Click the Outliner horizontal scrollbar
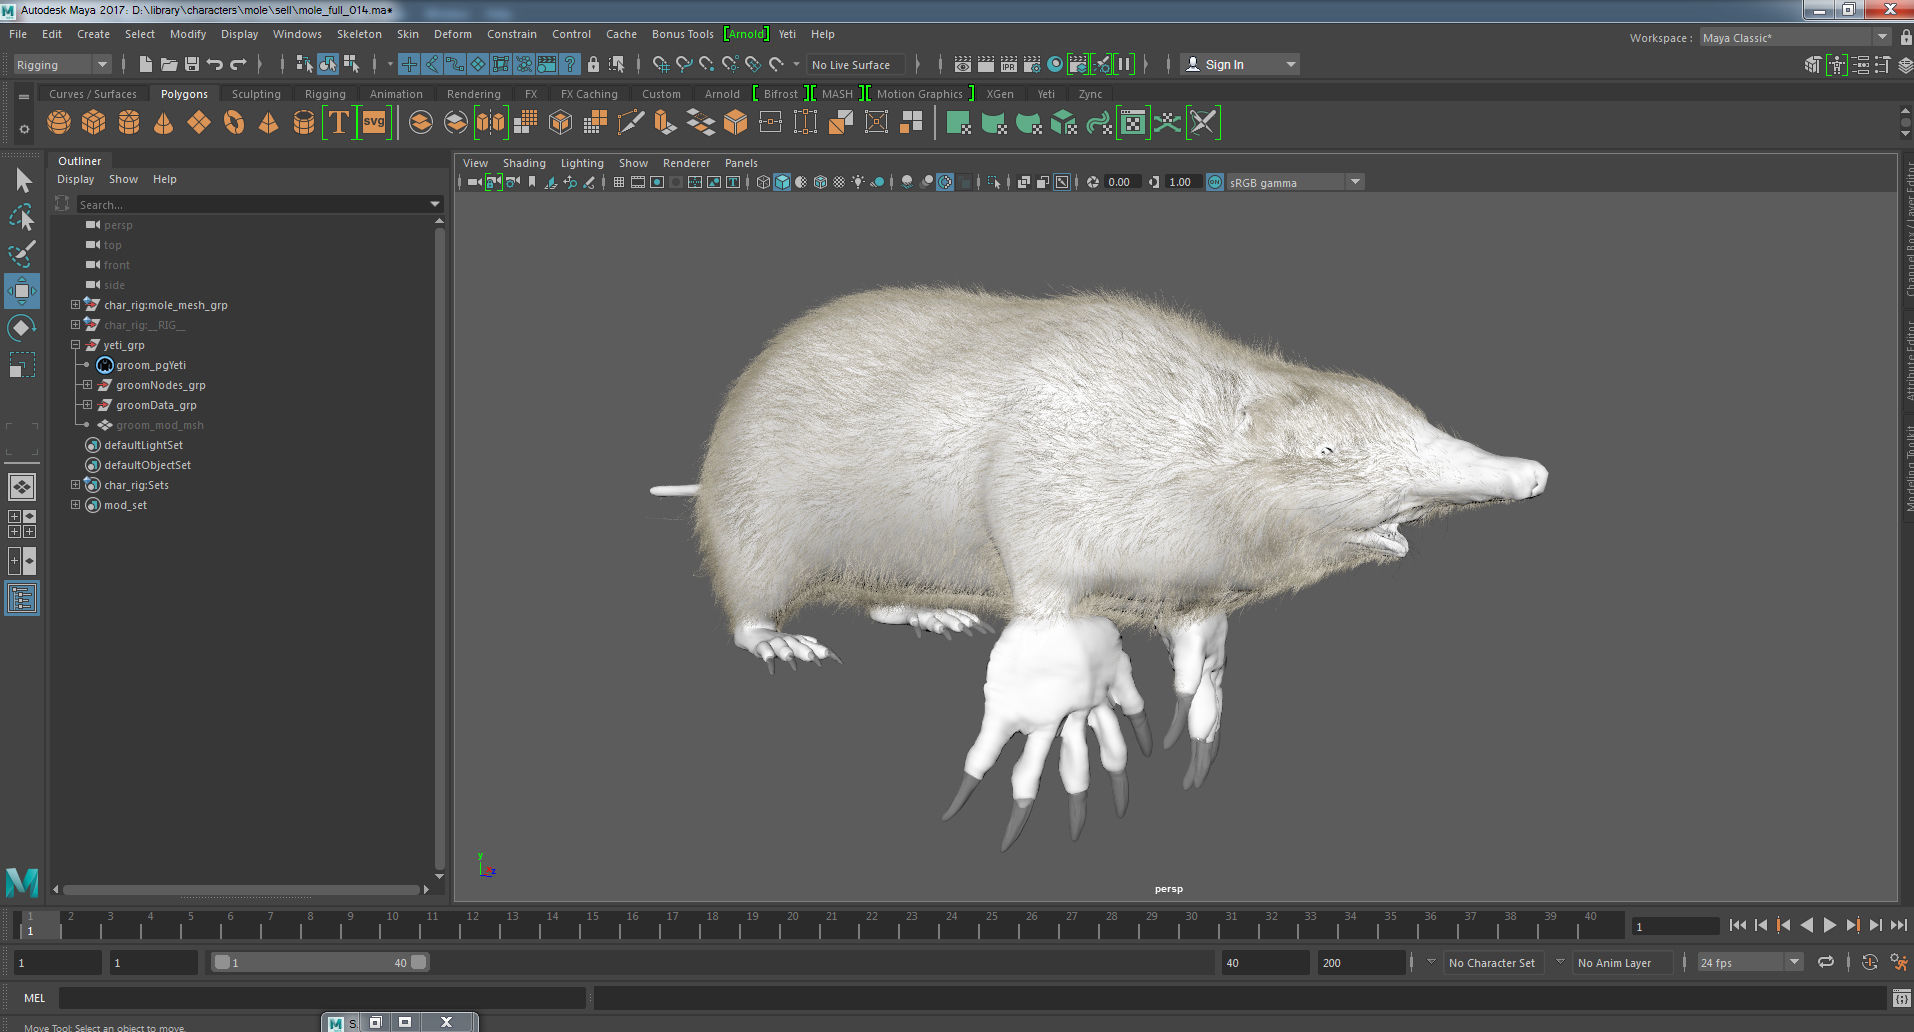The width and height of the screenshot is (1914, 1032). (x=241, y=889)
